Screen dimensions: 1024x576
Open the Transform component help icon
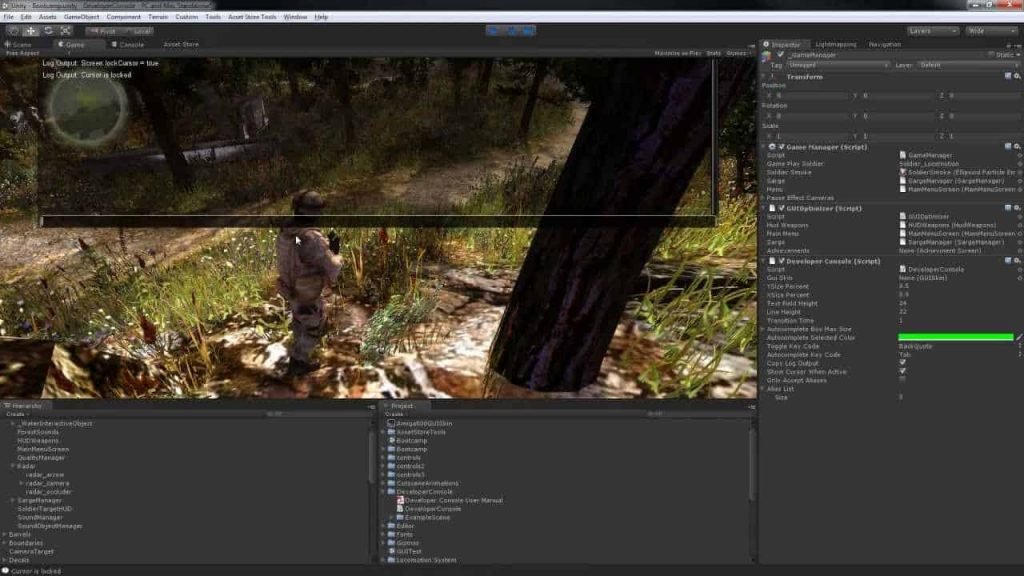coord(1008,76)
